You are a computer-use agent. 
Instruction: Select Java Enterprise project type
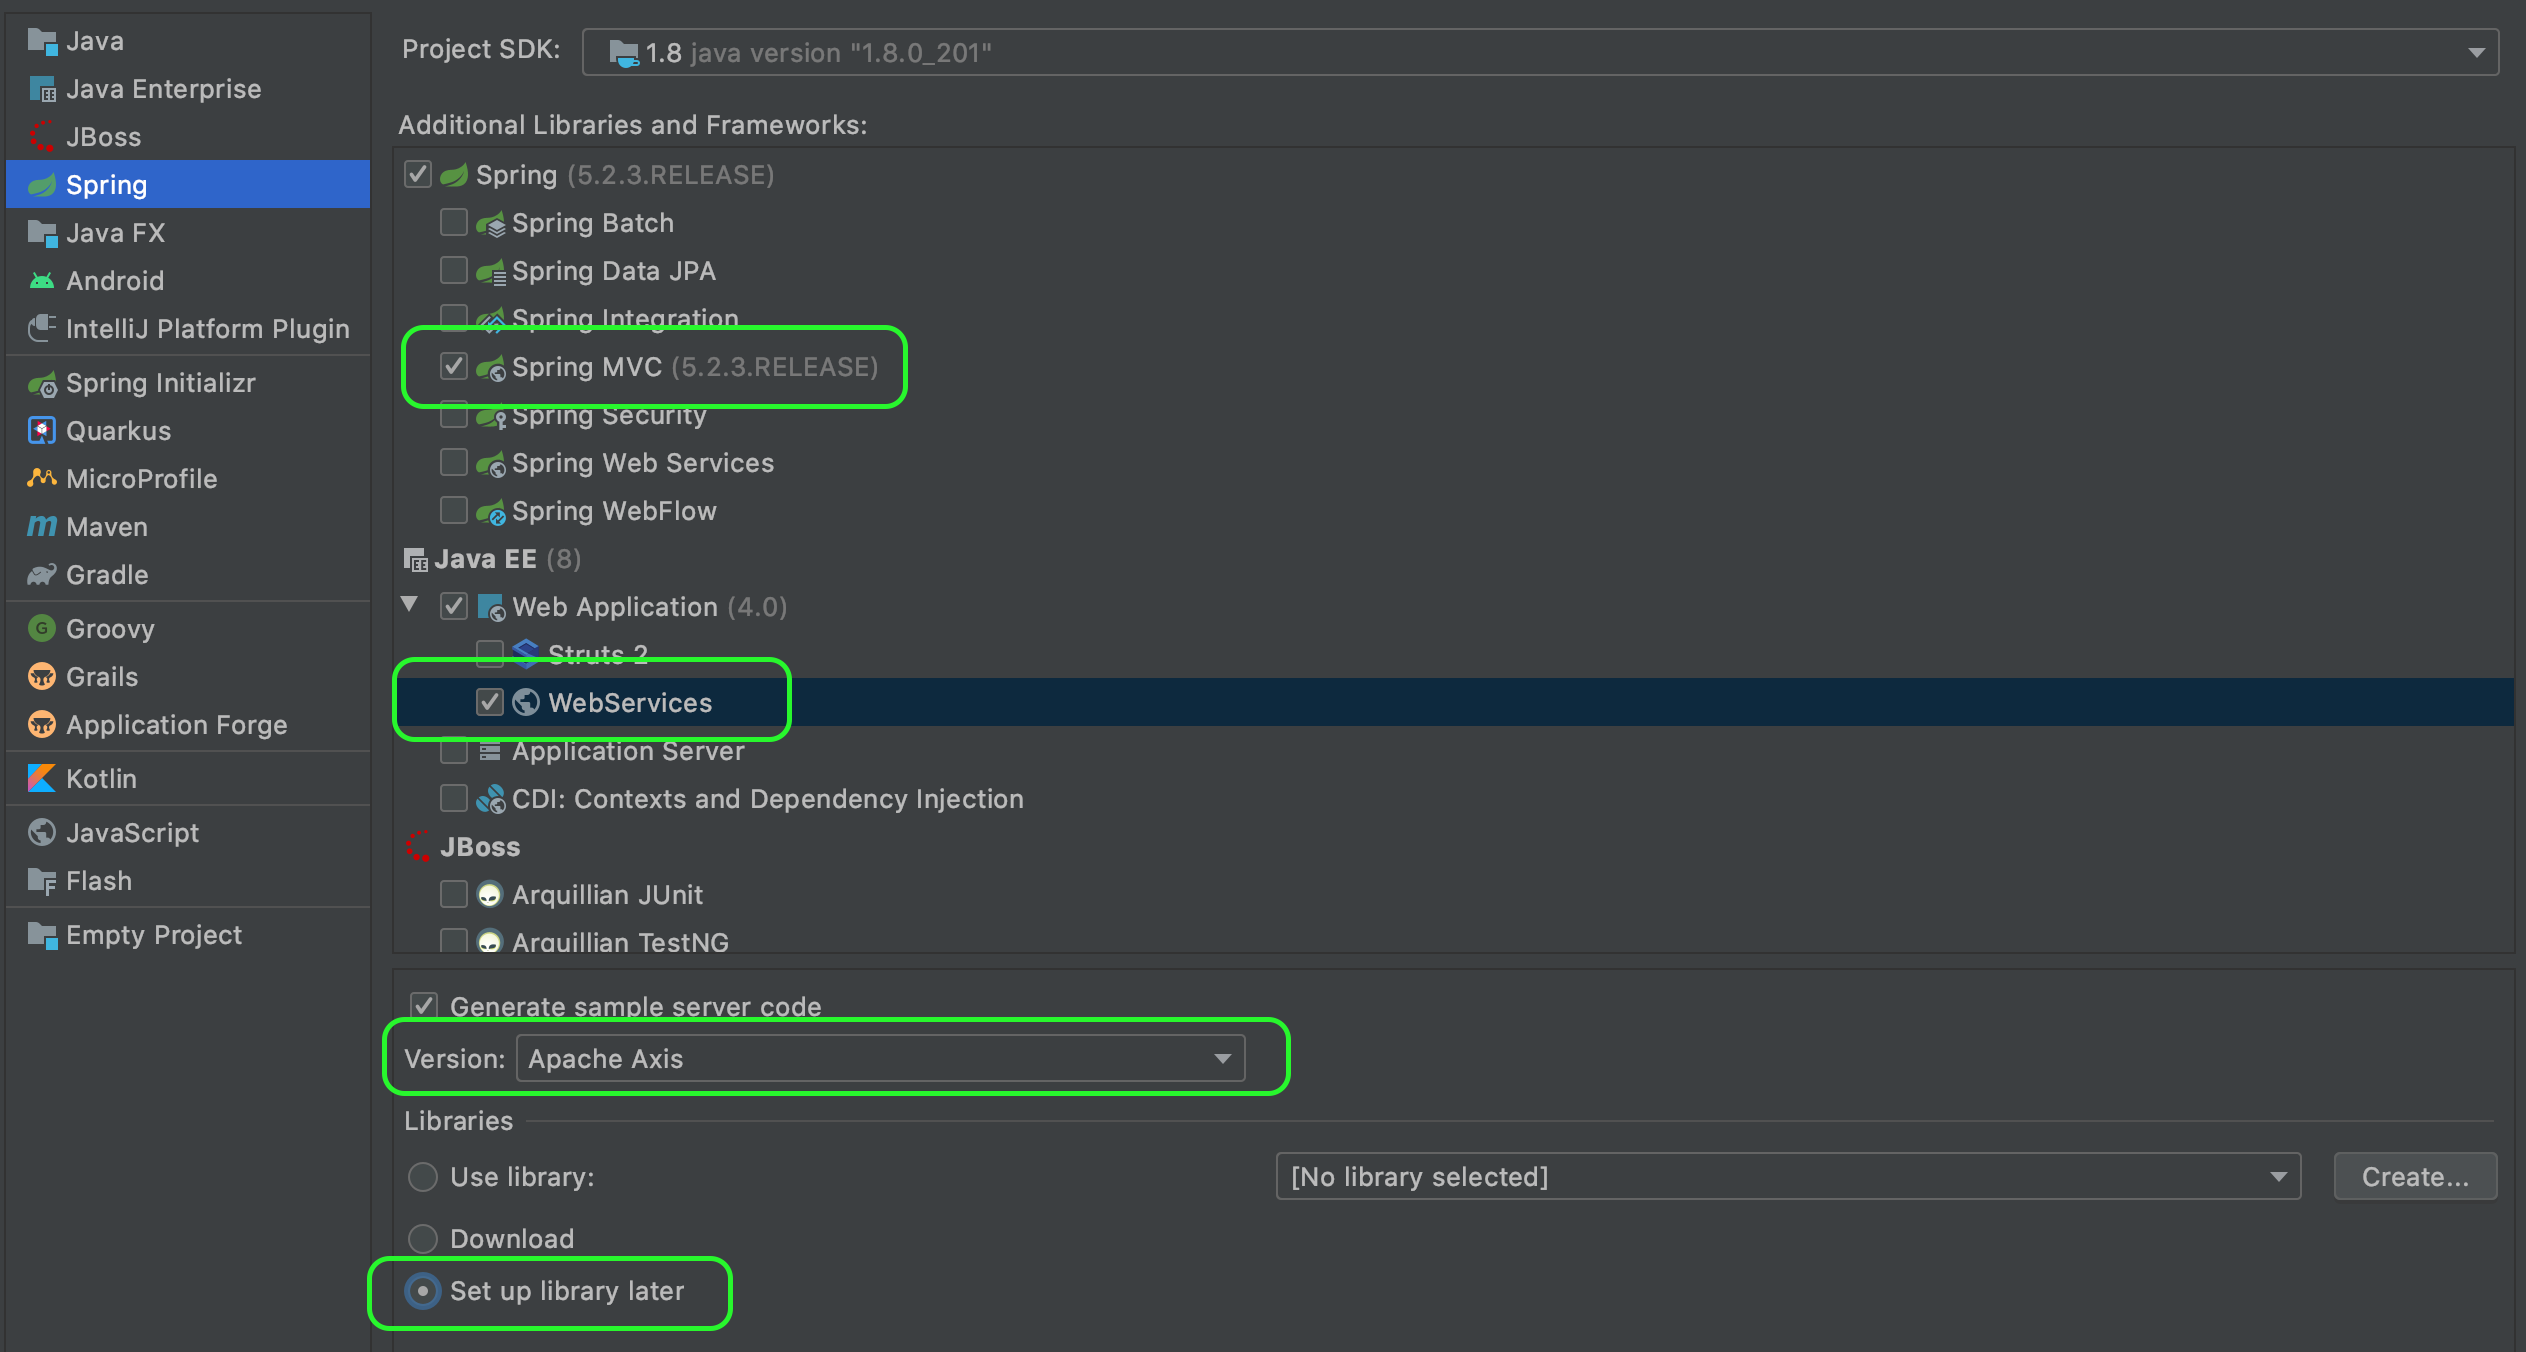(x=163, y=88)
